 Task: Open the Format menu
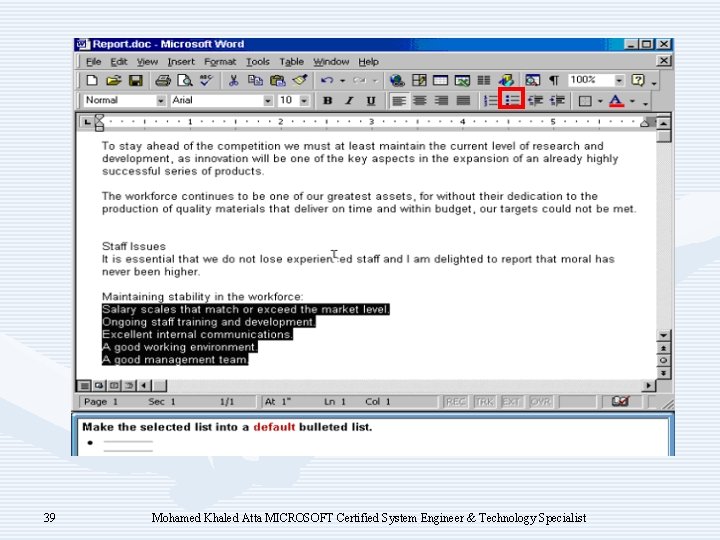pyautogui.click(x=220, y=62)
